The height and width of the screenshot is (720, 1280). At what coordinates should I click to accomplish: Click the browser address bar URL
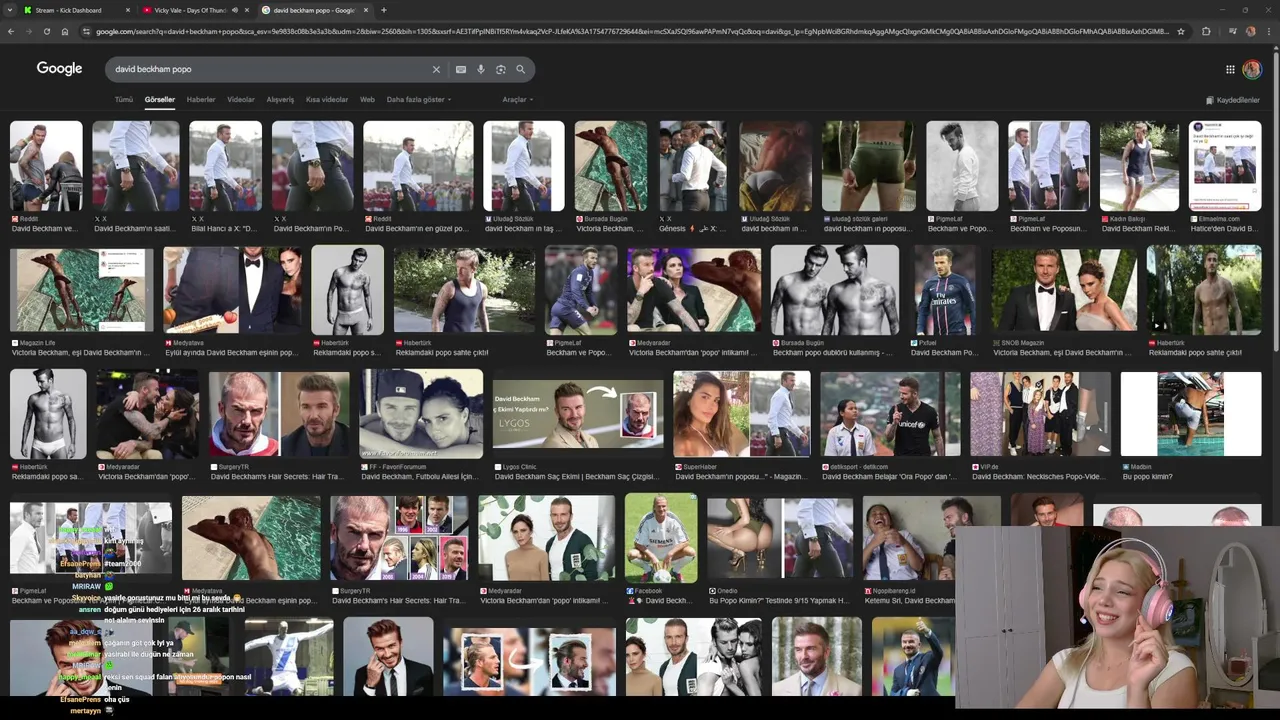click(630, 31)
